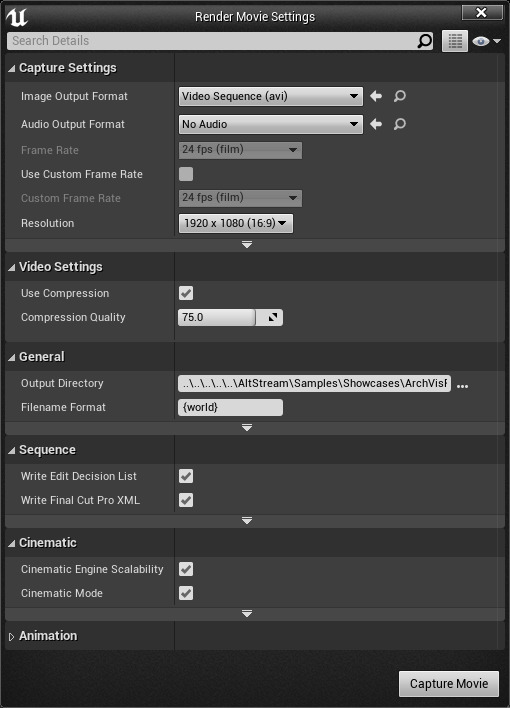Open the Audio Output Format dropdown
This screenshot has height=708, width=510.
[271, 124]
